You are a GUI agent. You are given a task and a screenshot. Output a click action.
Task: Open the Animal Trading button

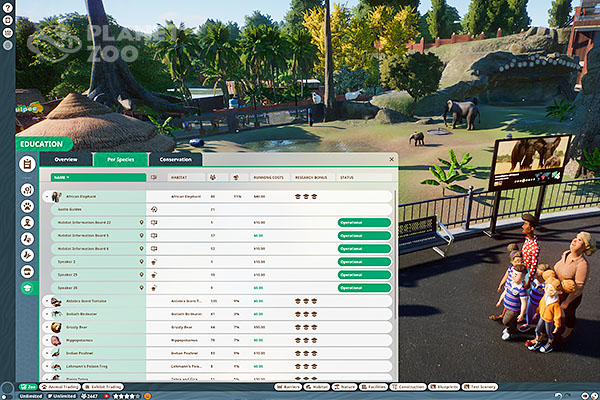tap(60, 387)
